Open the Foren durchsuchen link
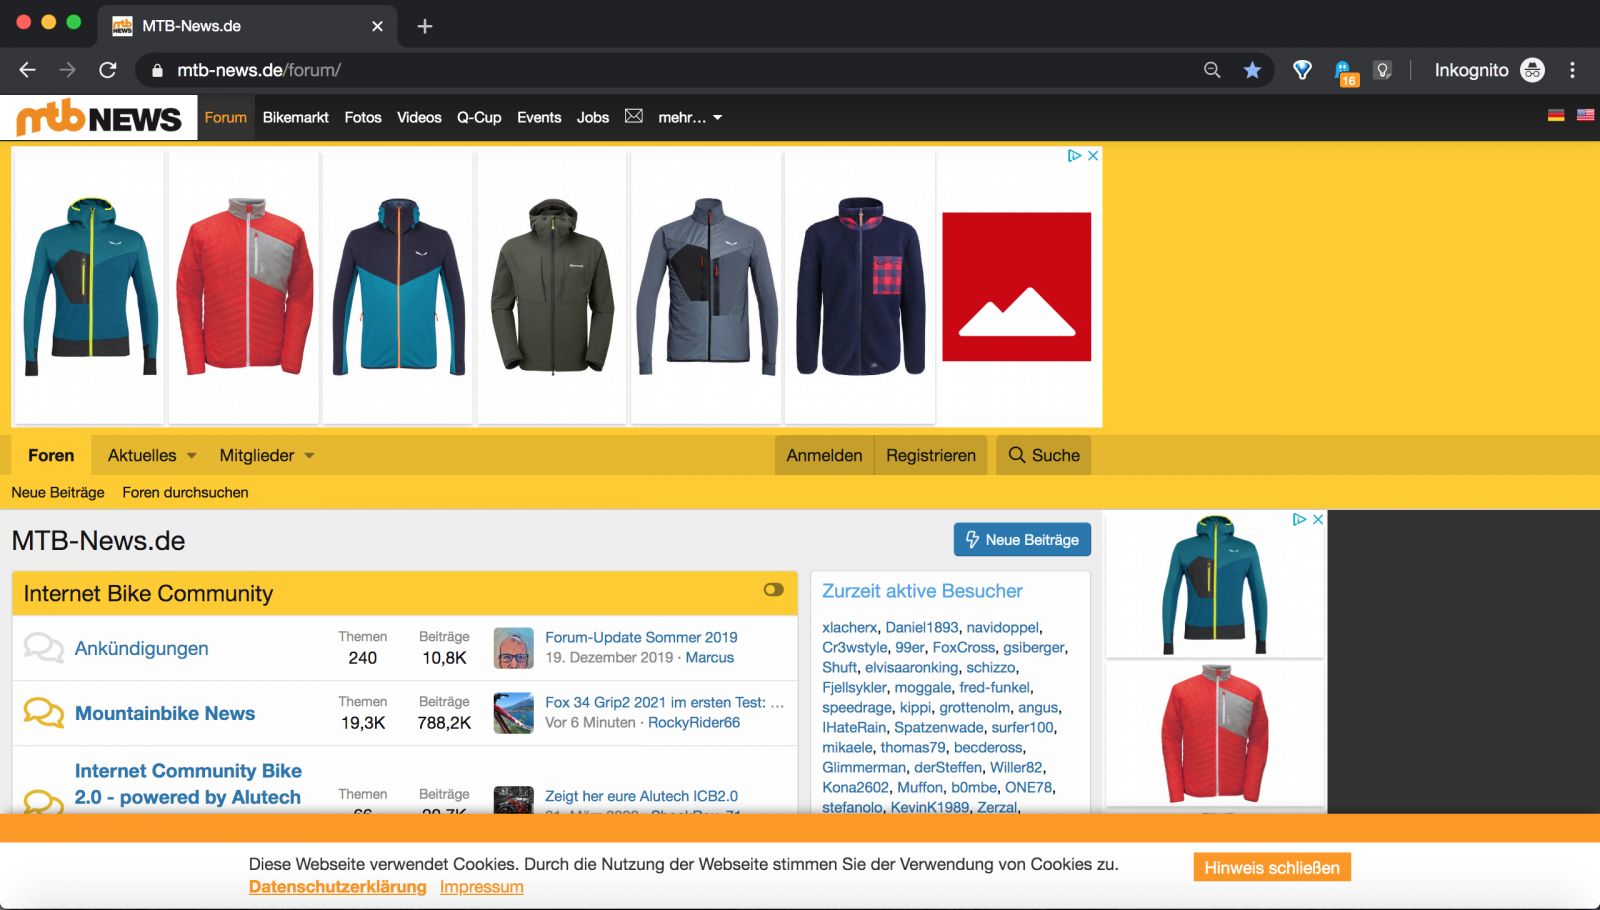Viewport: 1600px width, 910px height. (185, 492)
